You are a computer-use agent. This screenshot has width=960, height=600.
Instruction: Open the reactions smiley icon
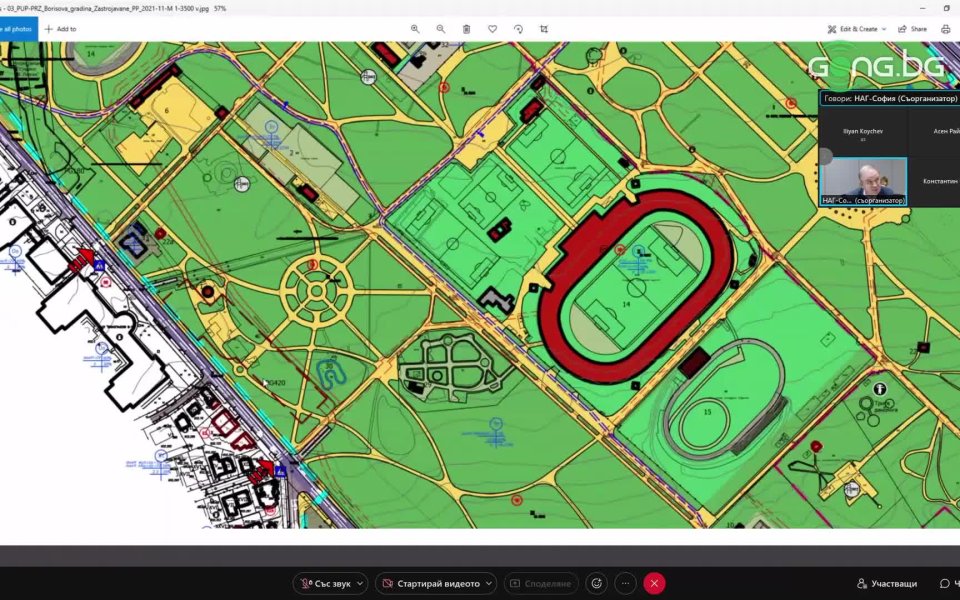pos(597,583)
